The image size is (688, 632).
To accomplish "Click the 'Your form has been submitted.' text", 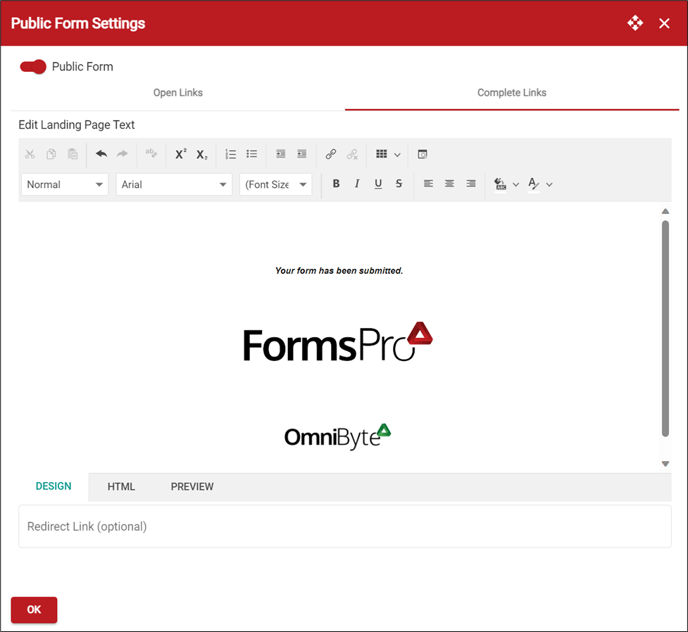I will 339,271.
